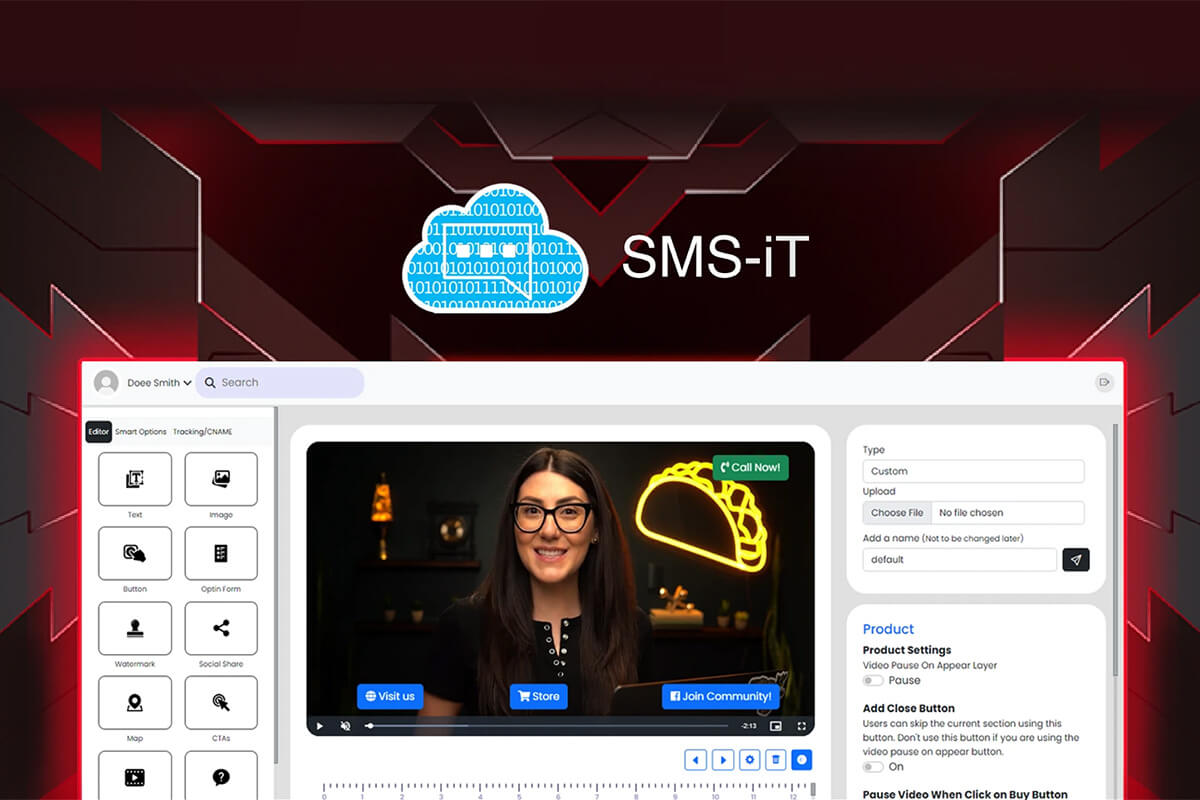Click the Product Settings label
Screen dimensions: 1200x800
(x=907, y=650)
